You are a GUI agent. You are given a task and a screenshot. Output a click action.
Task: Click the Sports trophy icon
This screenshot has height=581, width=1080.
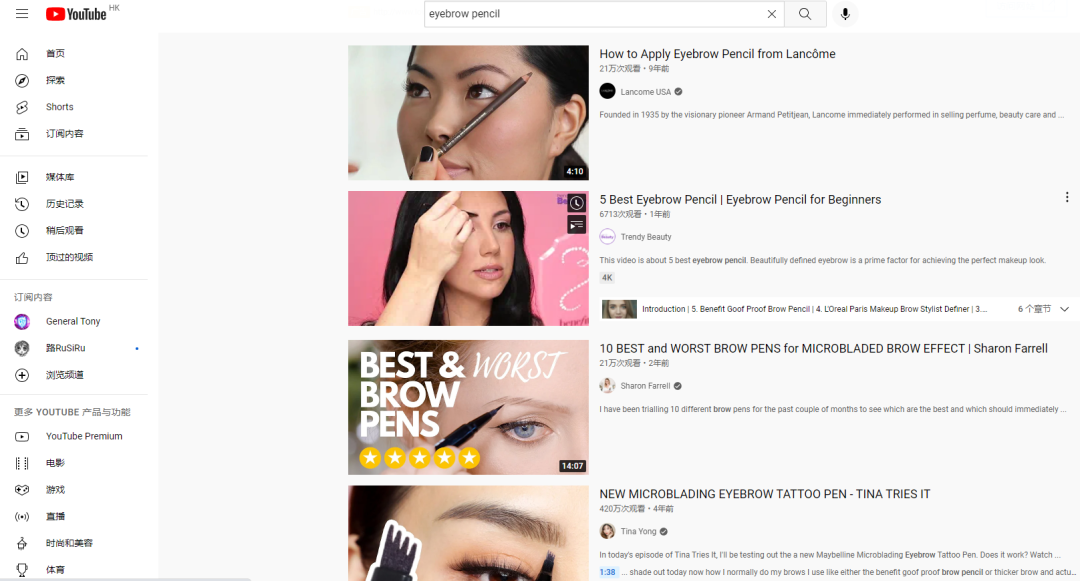click(x=22, y=570)
